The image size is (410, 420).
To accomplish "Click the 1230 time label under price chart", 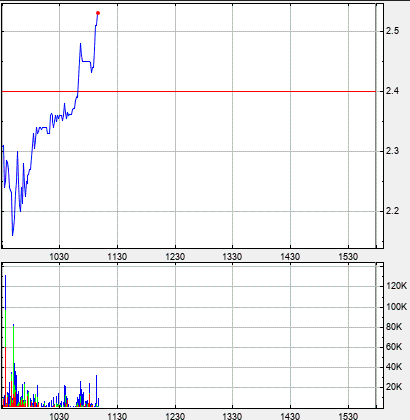I will point(175,257).
